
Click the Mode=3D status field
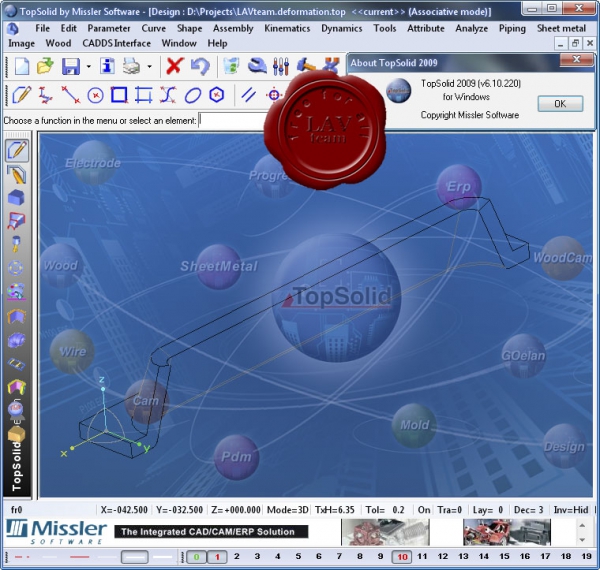(287, 510)
